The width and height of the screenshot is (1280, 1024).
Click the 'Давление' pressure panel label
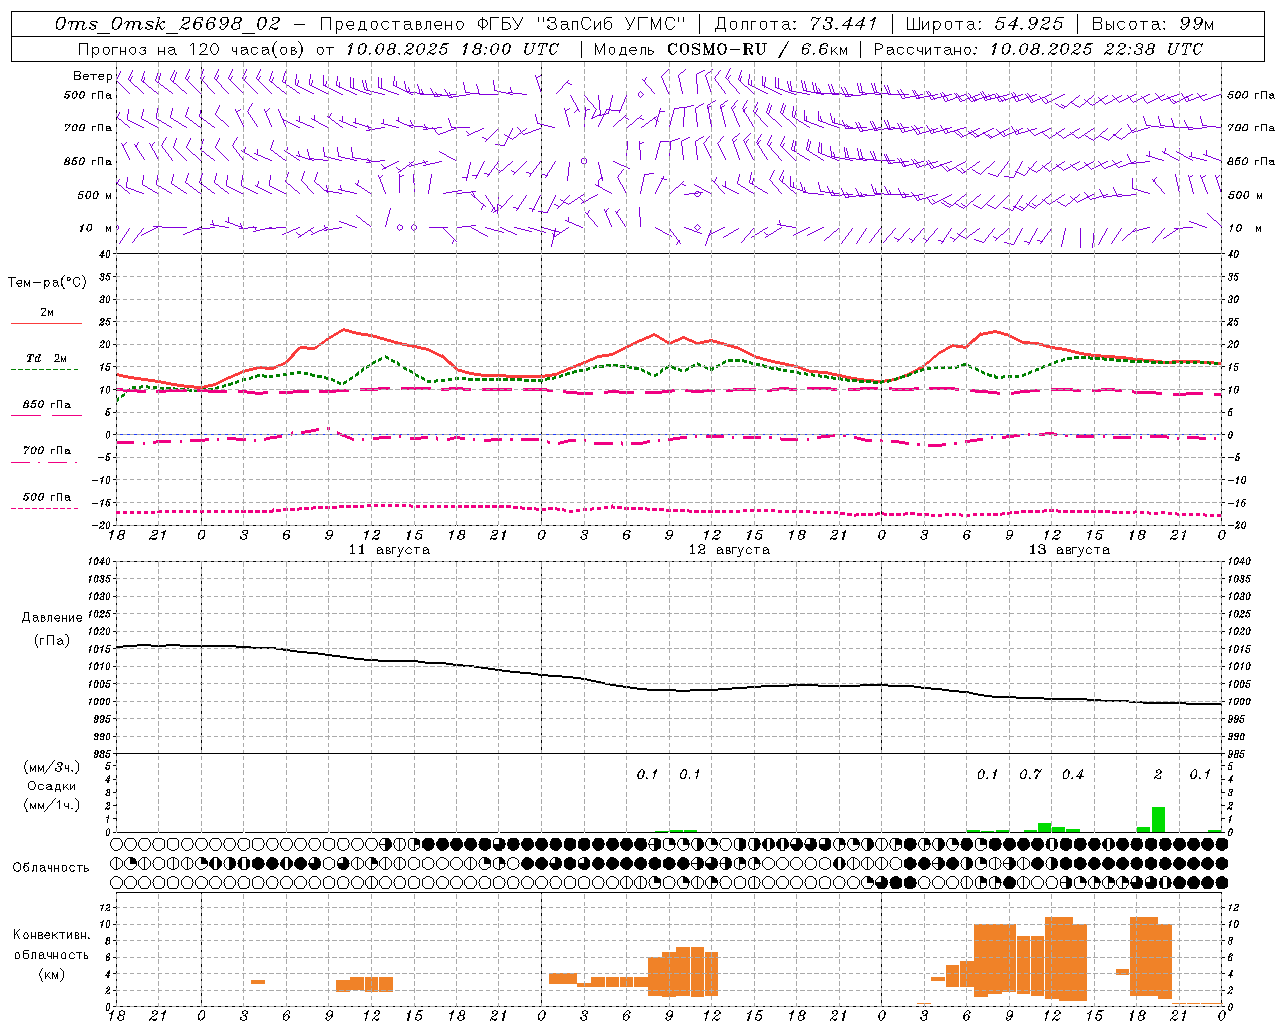(x=51, y=618)
